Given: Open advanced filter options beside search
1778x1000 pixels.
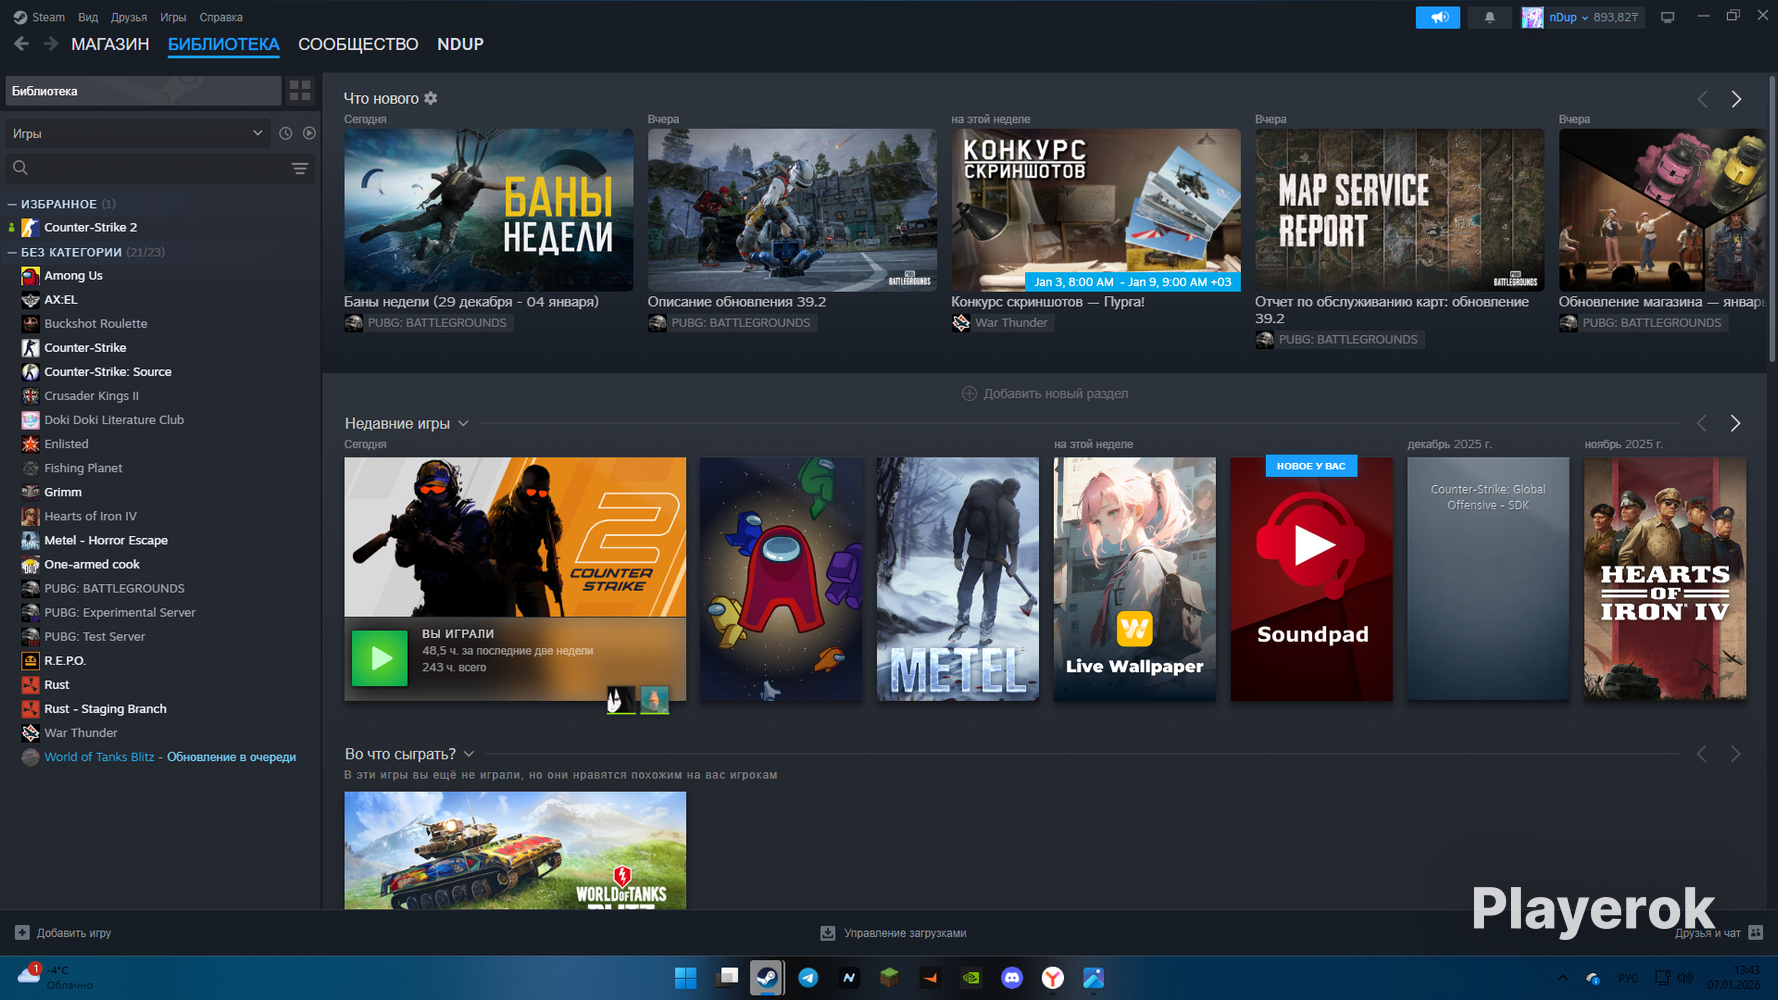Looking at the screenshot, I should coord(300,168).
